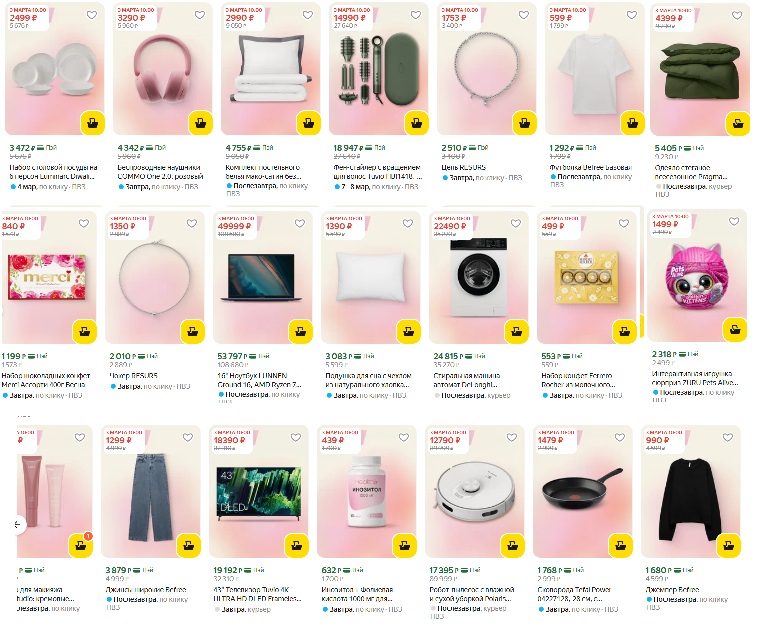Toggle favorite heart on black sweater
This screenshot has height=642, width=768.
click(728, 437)
